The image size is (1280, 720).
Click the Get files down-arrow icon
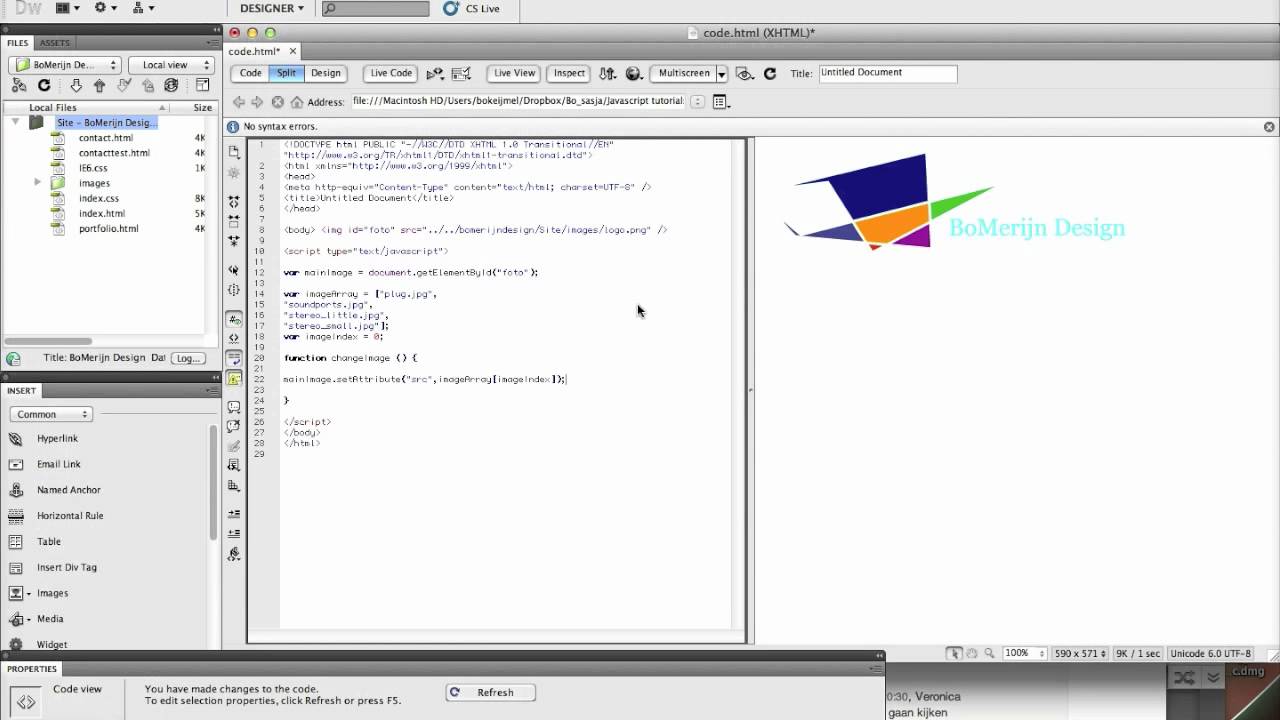(76, 86)
